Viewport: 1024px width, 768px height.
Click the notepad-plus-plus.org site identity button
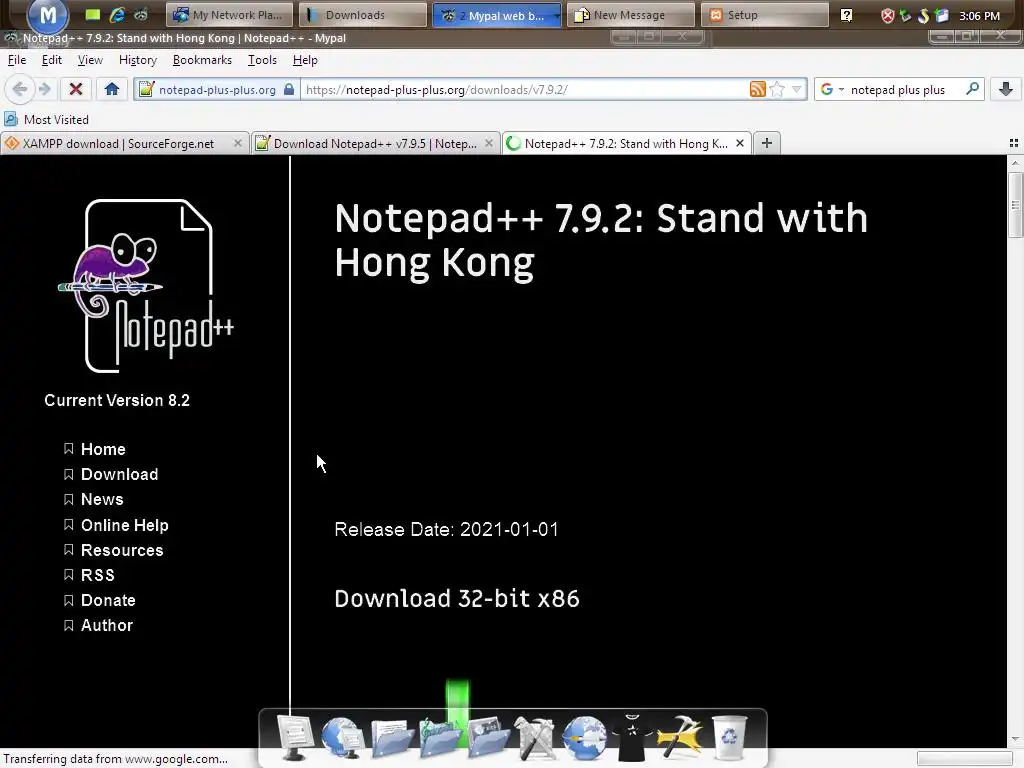click(217, 89)
